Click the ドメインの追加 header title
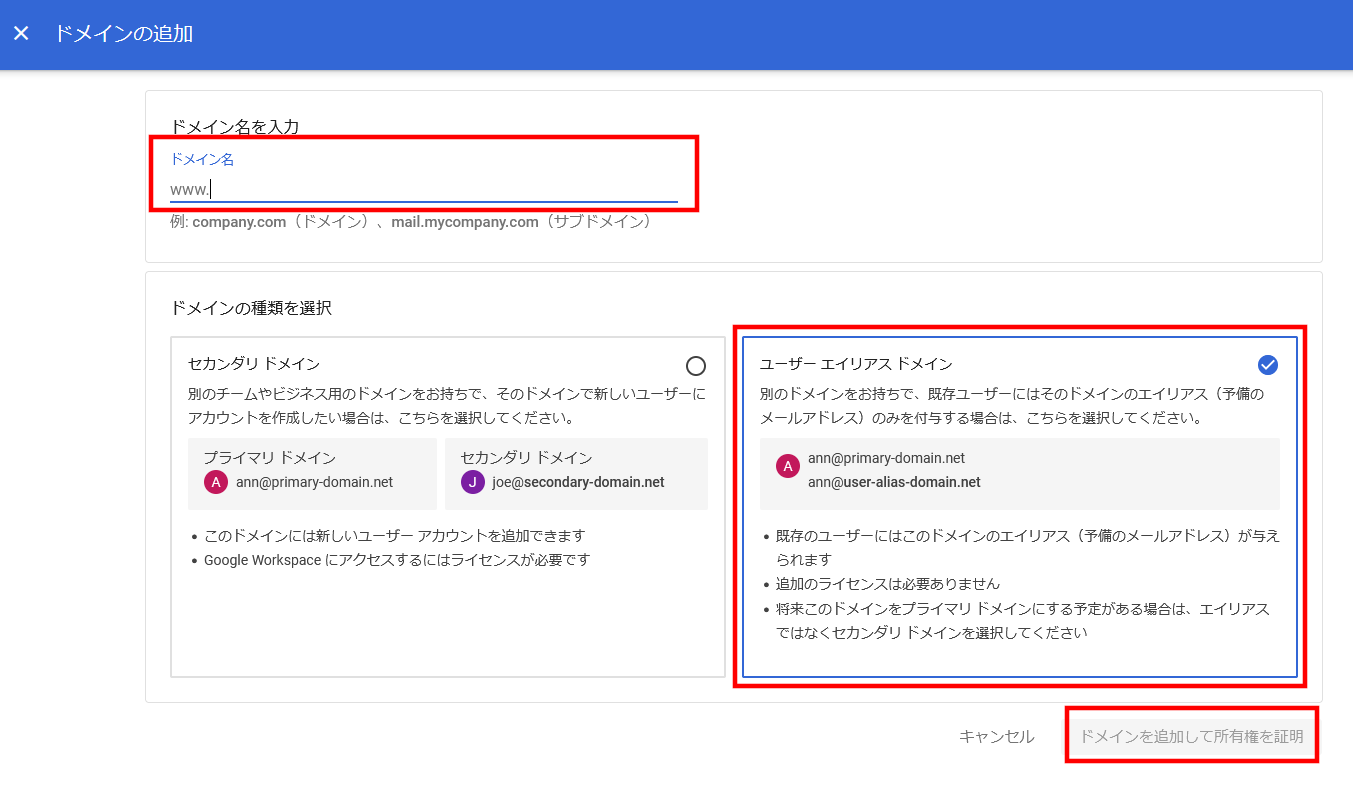The height and width of the screenshot is (789, 1353). [123, 34]
